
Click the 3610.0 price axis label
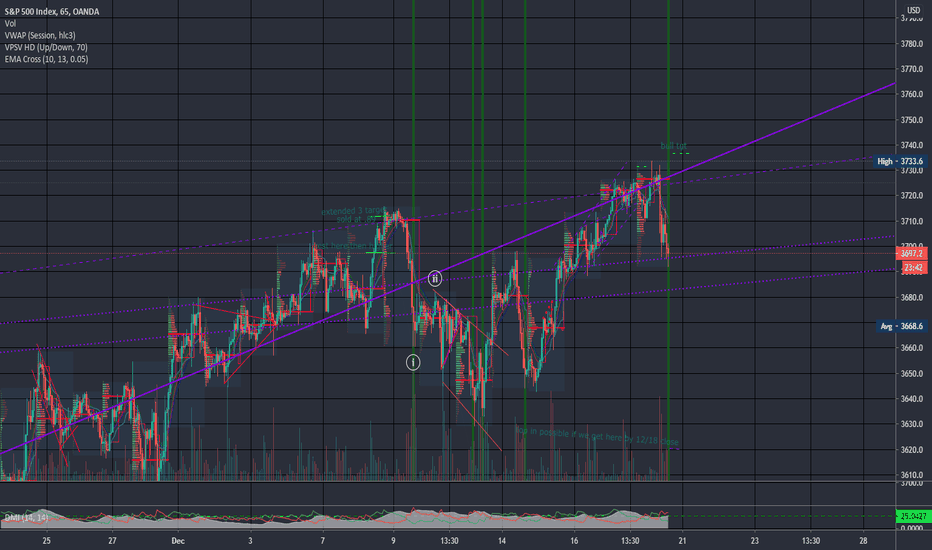pyautogui.click(x=912, y=475)
